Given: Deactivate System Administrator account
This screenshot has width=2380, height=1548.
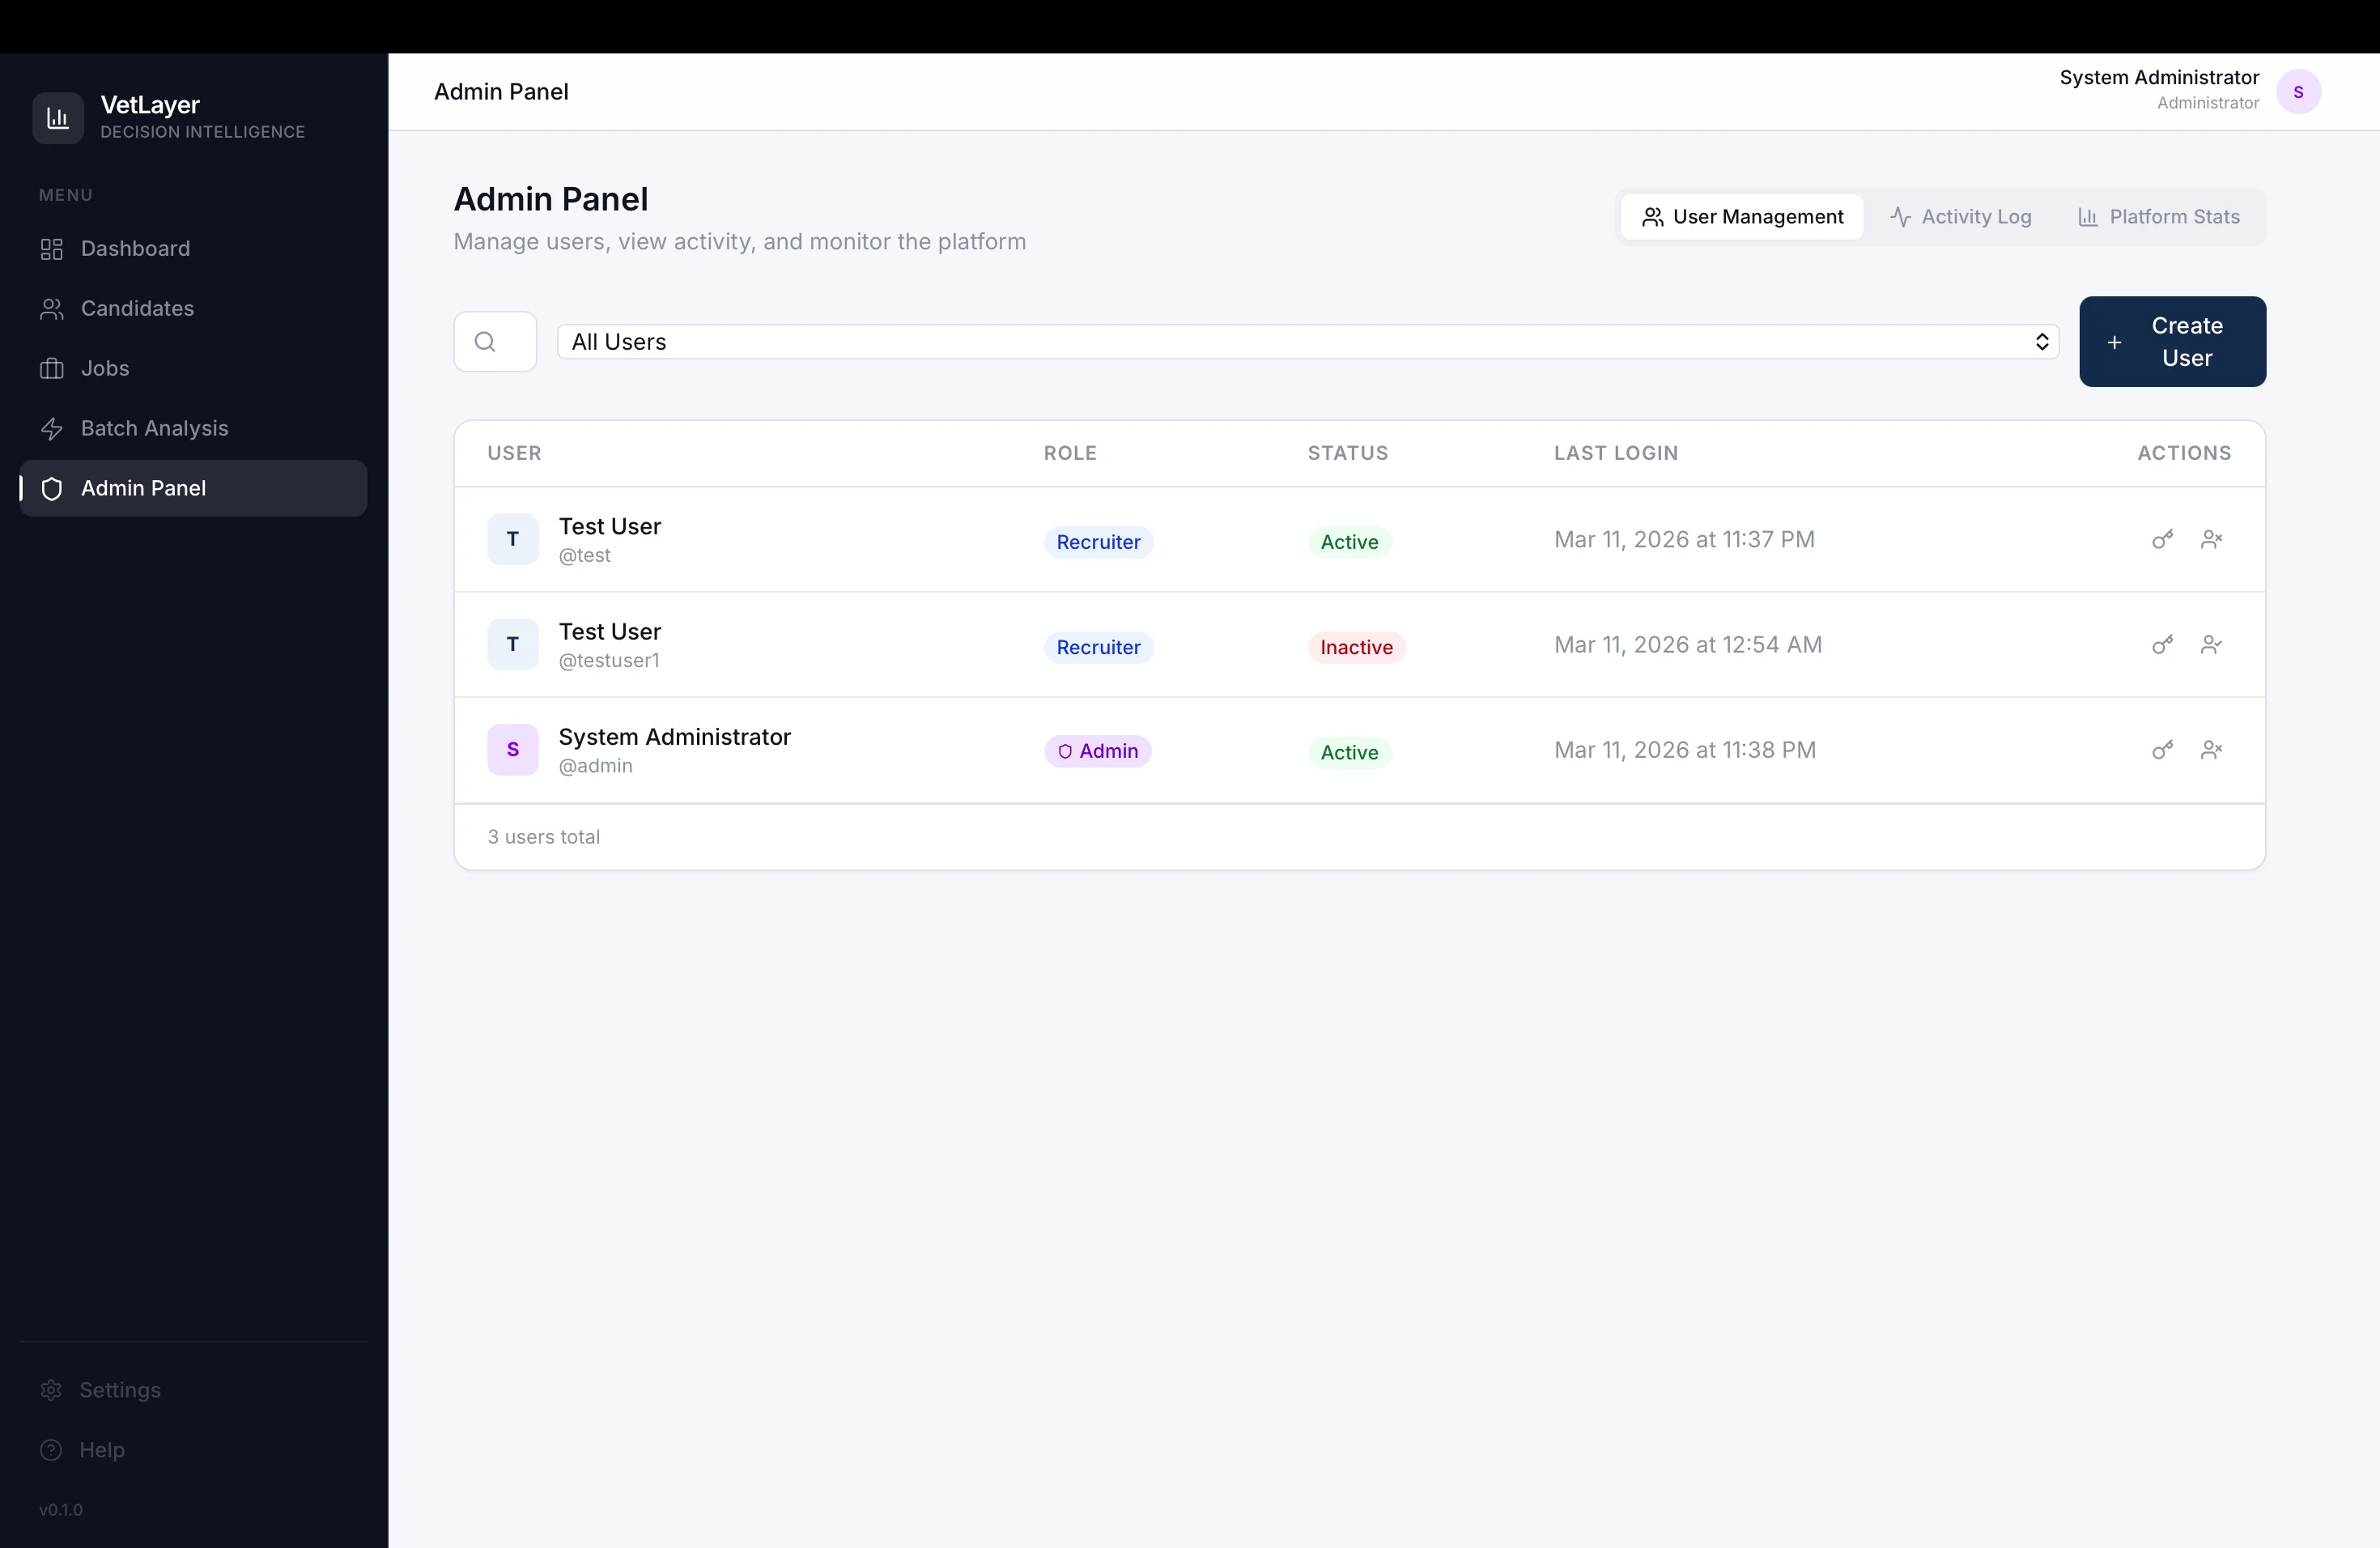Looking at the screenshot, I should (2211, 750).
